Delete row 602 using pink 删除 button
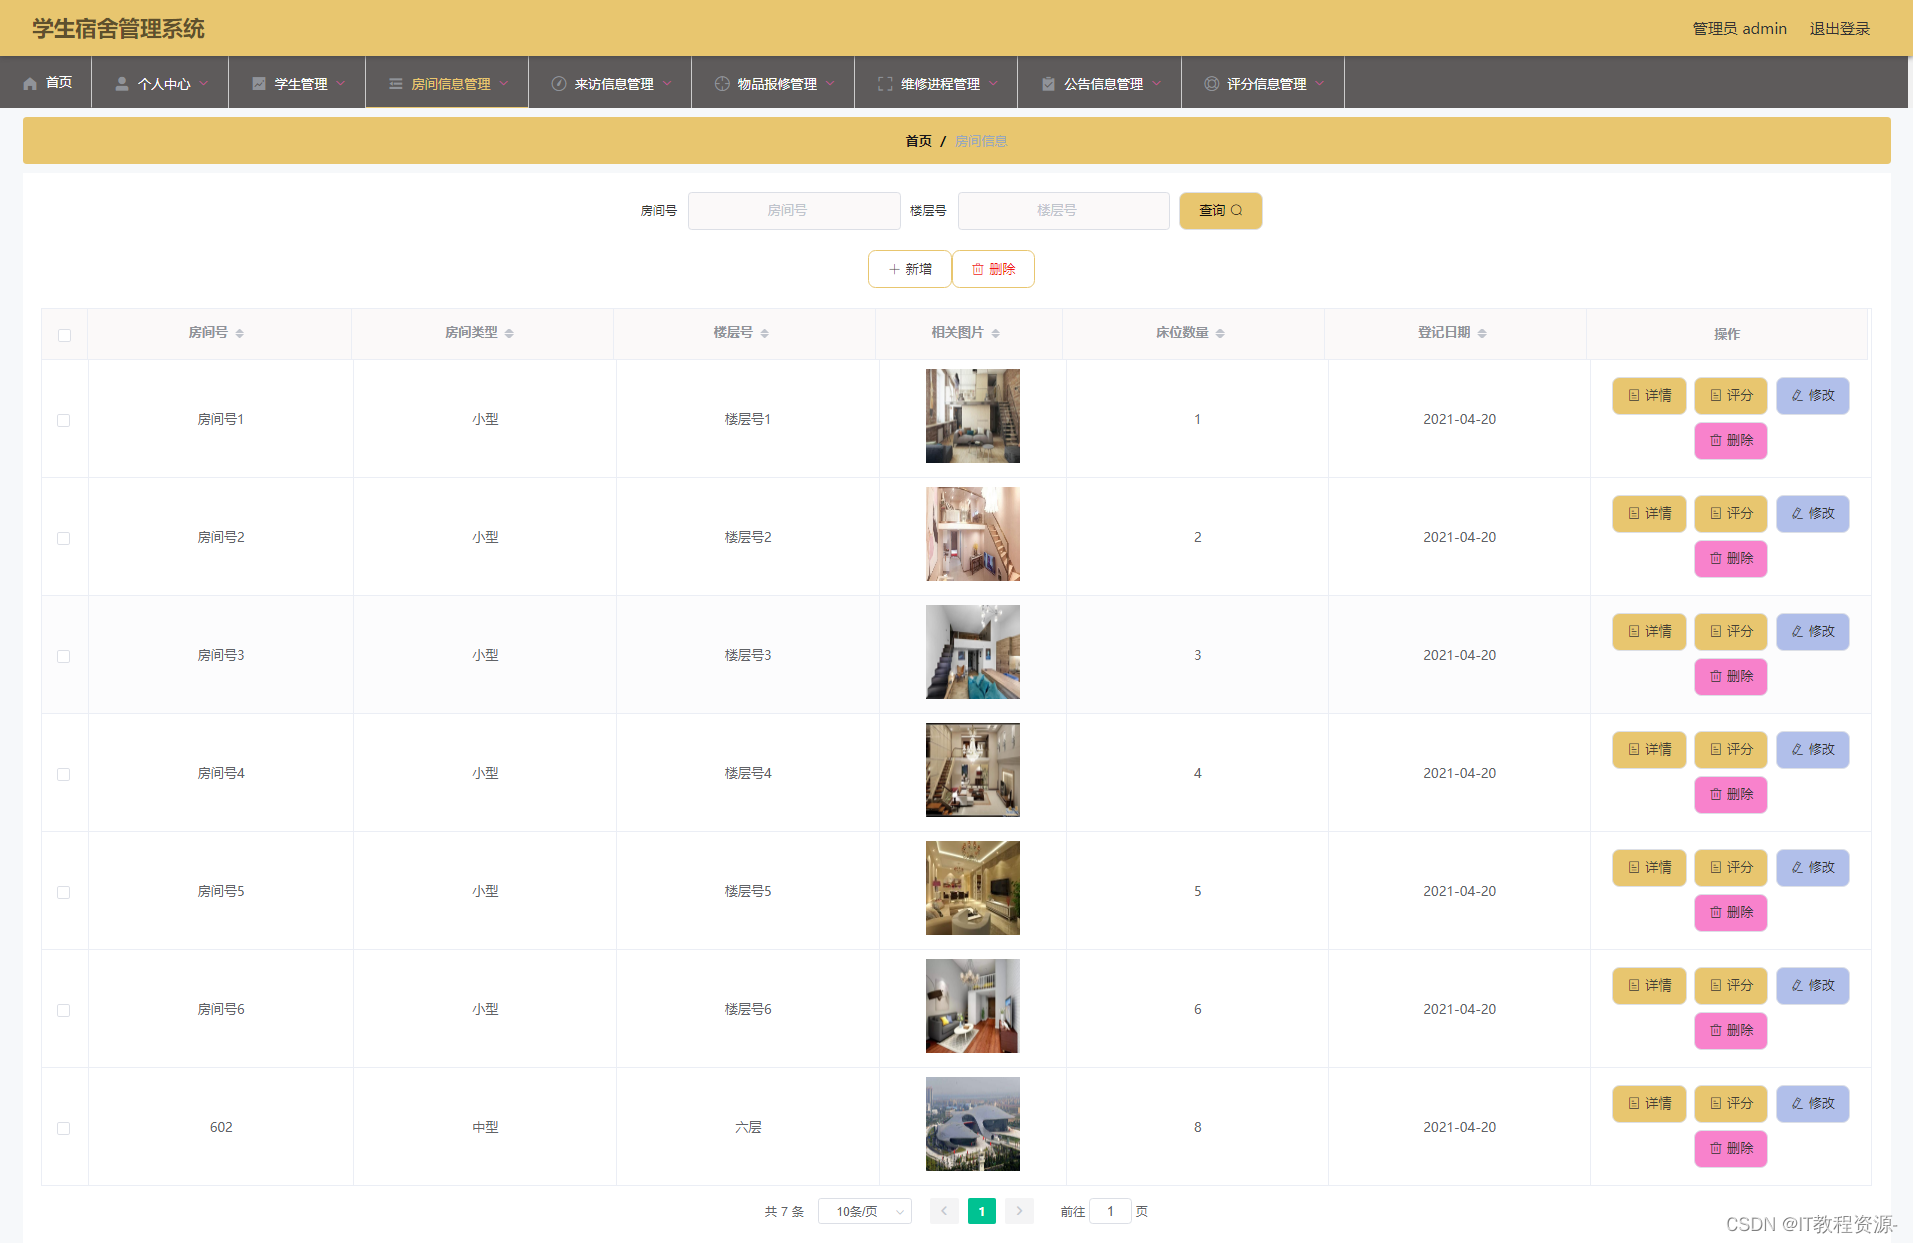This screenshot has height=1243, width=1913. (x=1730, y=1148)
